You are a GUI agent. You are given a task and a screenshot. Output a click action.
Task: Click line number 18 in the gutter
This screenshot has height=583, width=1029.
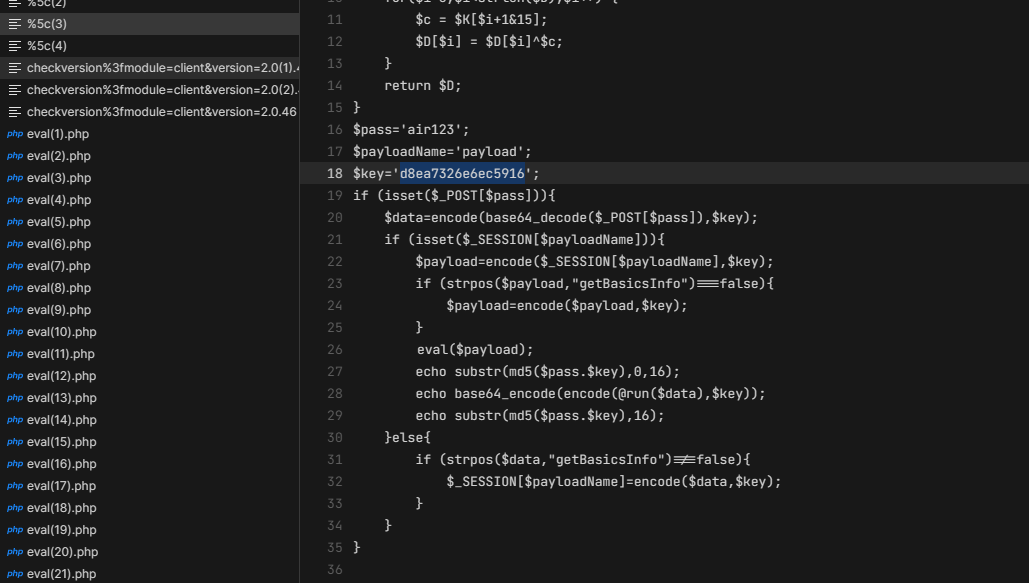[x=335, y=173]
